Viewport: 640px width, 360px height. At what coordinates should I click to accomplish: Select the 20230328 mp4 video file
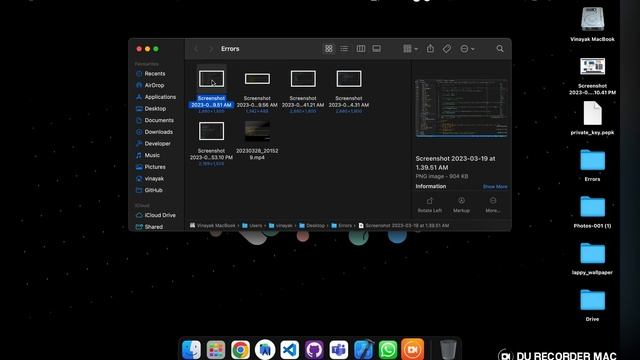coord(257,131)
